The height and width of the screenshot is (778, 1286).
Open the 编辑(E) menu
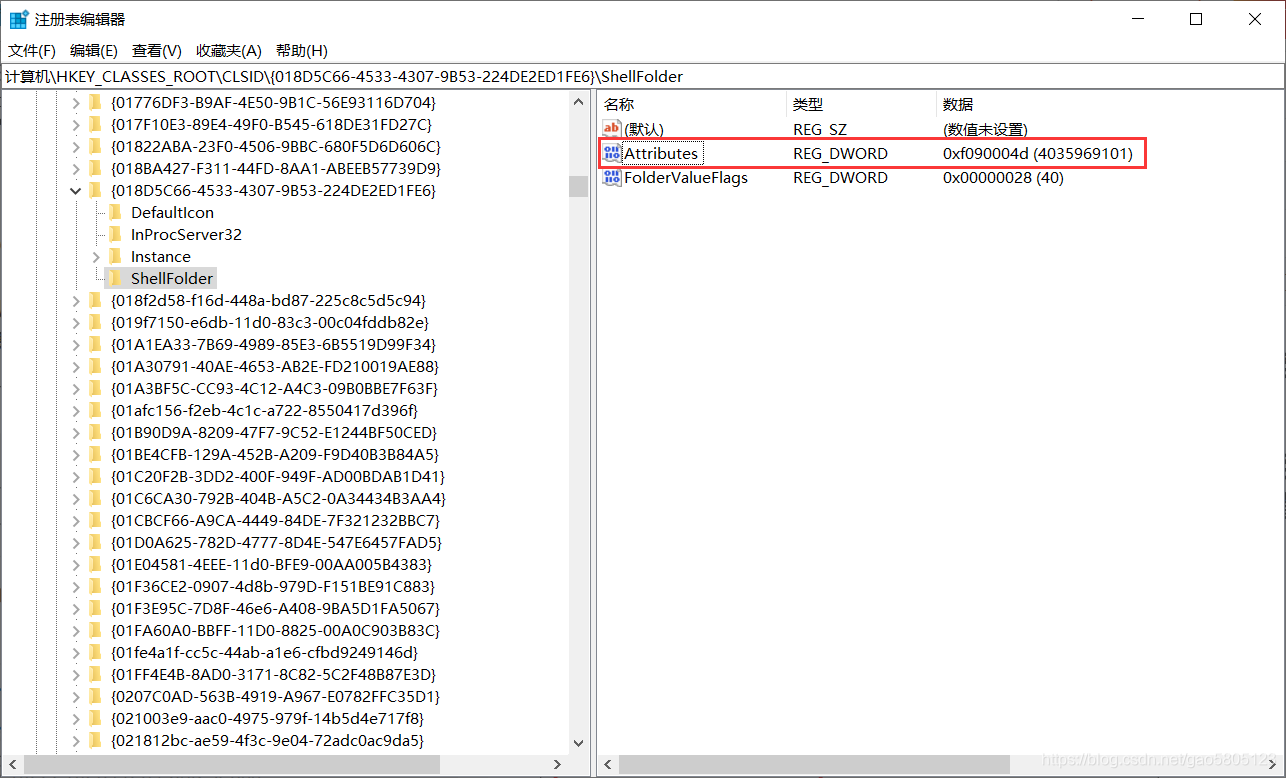(94, 50)
